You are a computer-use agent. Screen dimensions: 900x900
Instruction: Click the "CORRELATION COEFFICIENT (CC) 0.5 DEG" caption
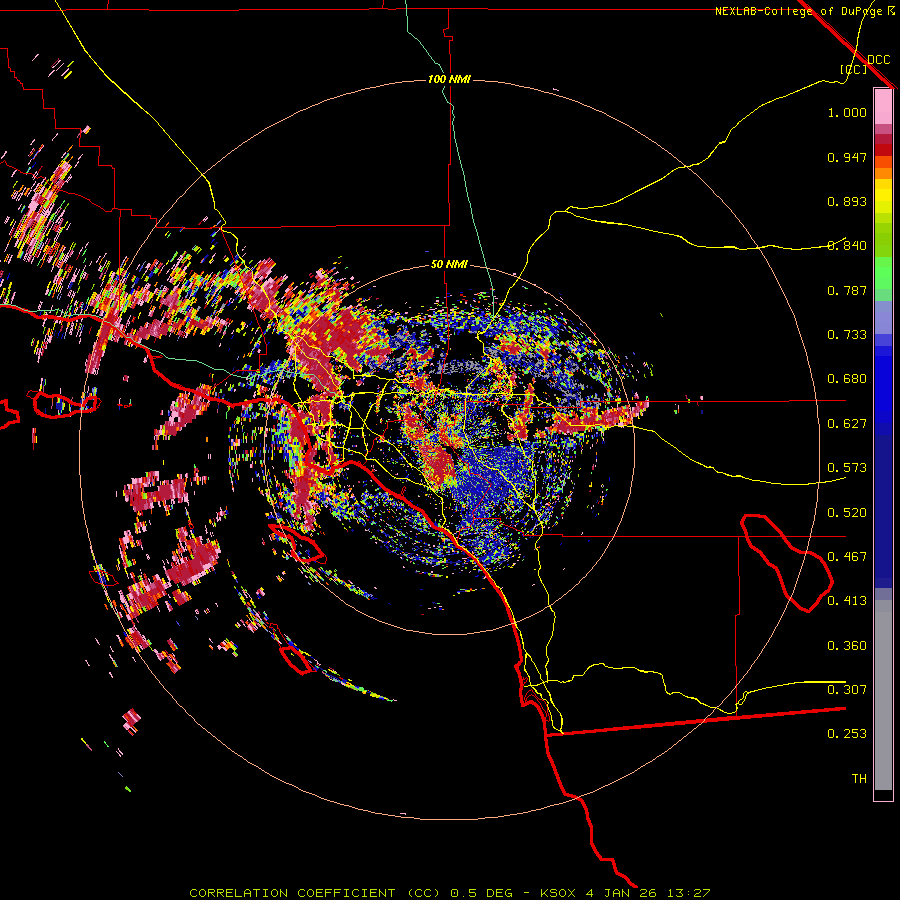pyautogui.click(x=351, y=893)
